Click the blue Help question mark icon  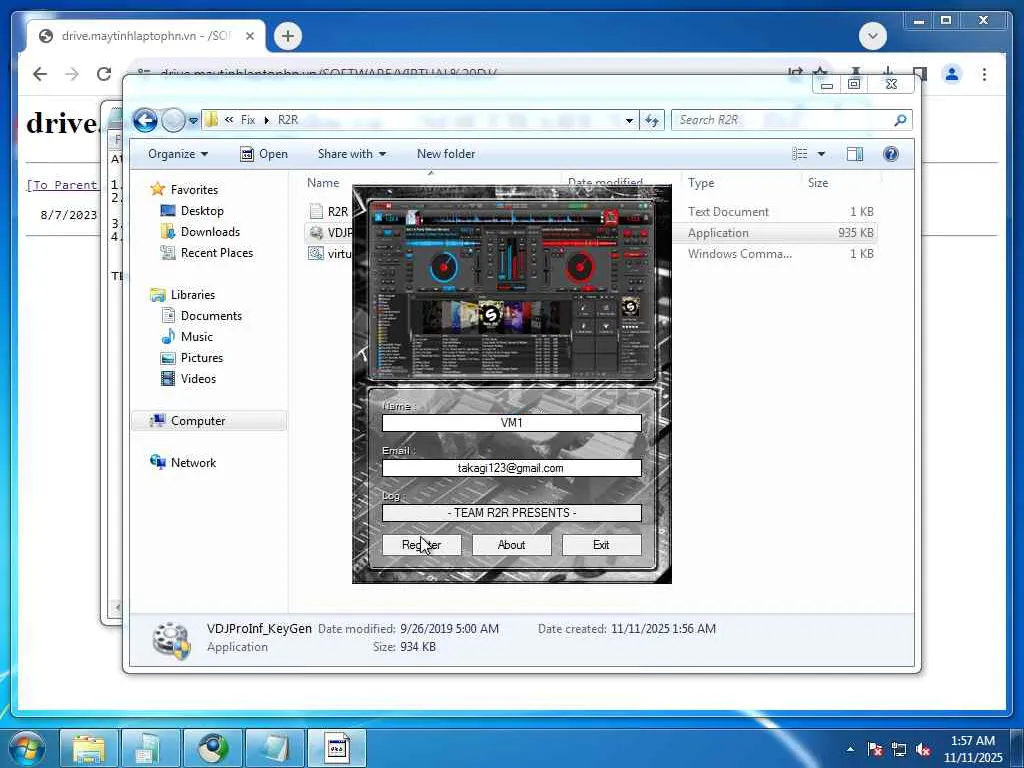[891, 153]
